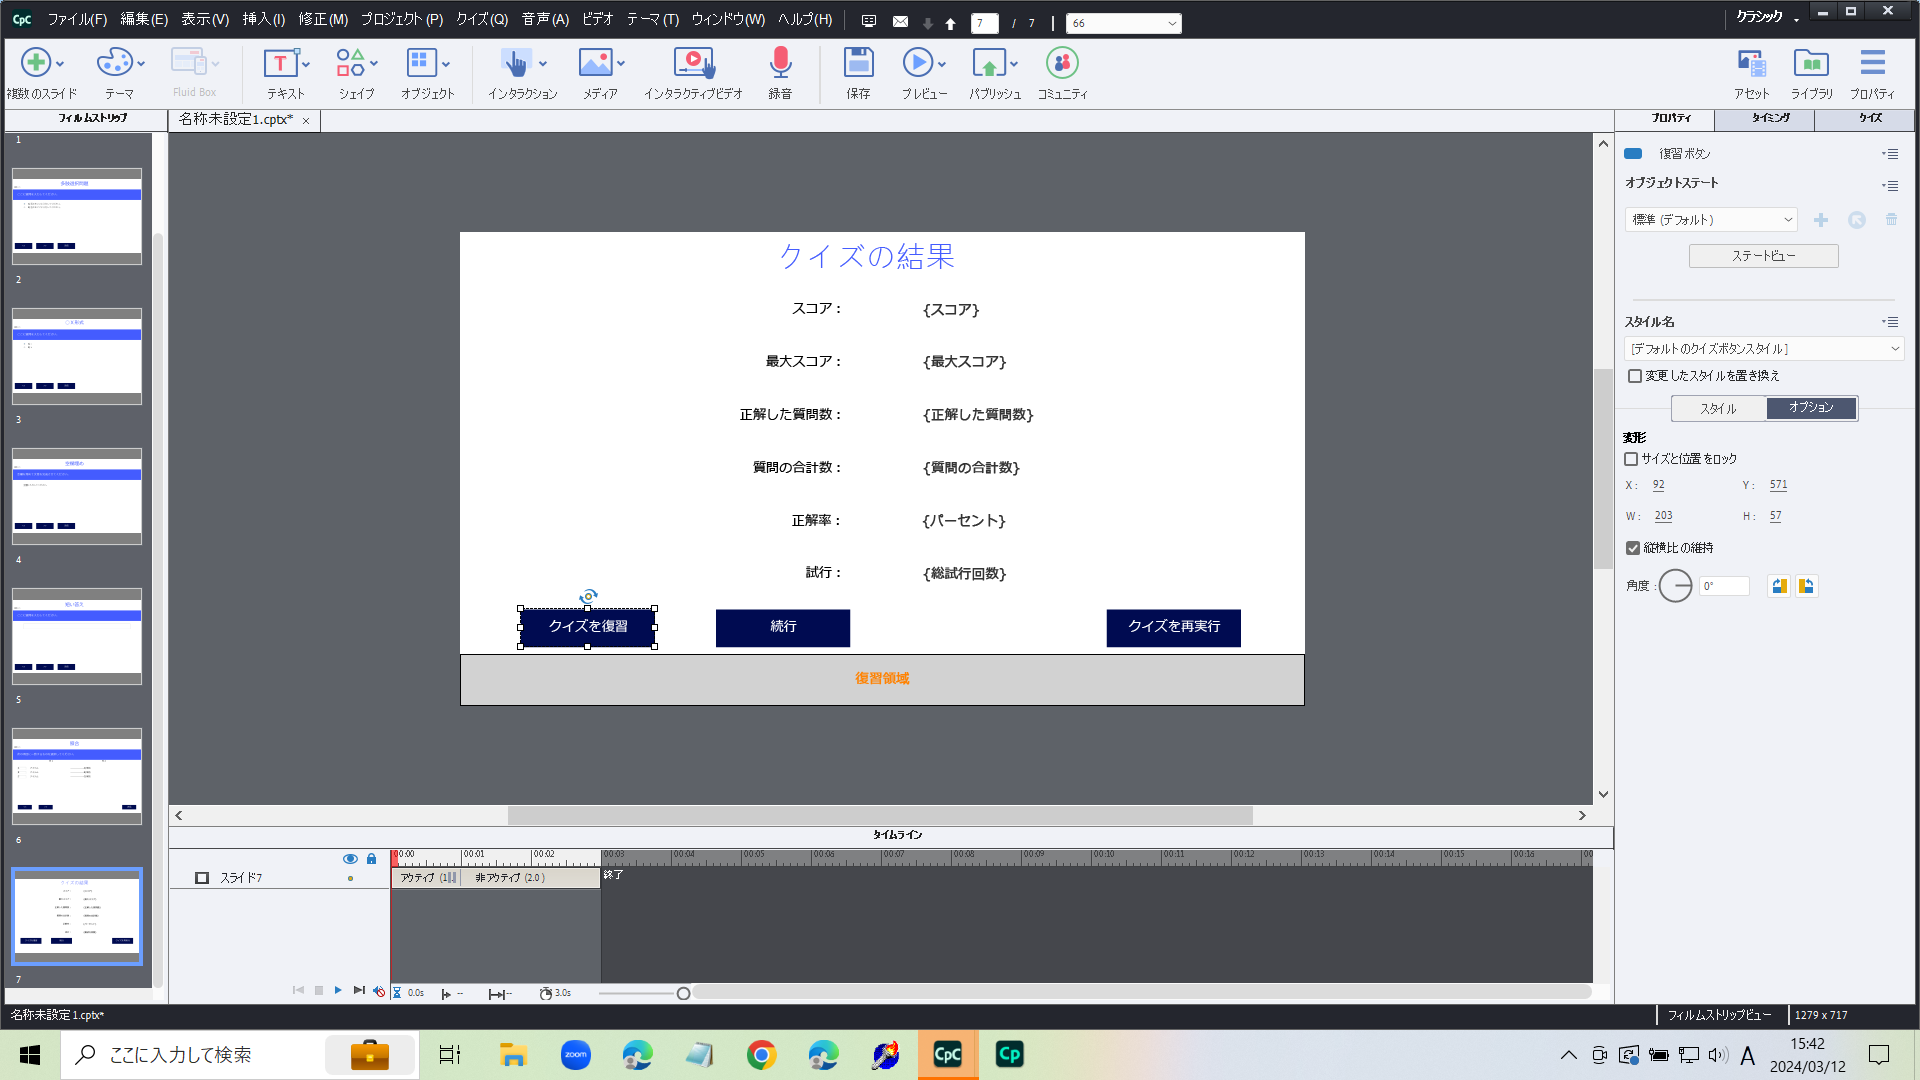This screenshot has height=1080, width=1920.
Task: Click the ステートビュー button
Action: 1763,255
